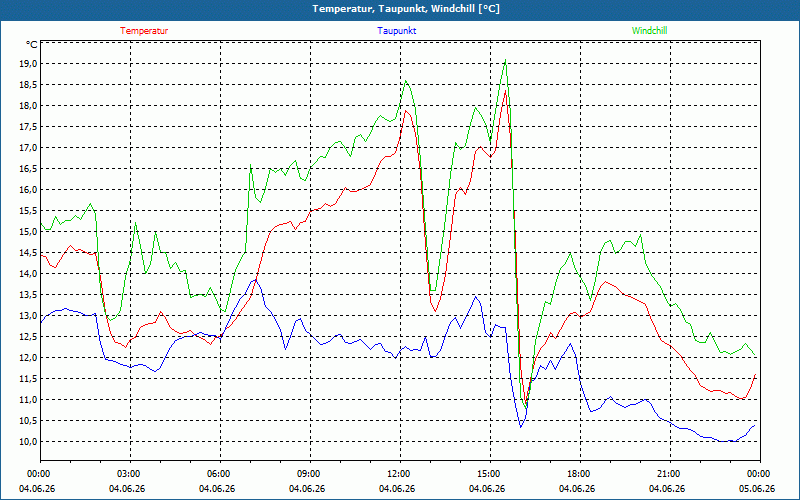Click the '15,5' y-axis value
The image size is (800, 500).
point(28,211)
